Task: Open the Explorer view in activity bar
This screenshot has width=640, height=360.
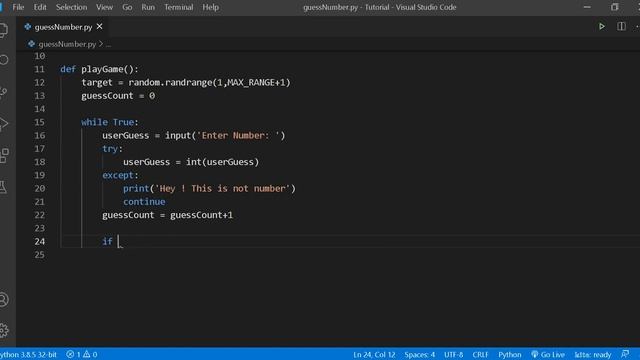Action: (3, 29)
